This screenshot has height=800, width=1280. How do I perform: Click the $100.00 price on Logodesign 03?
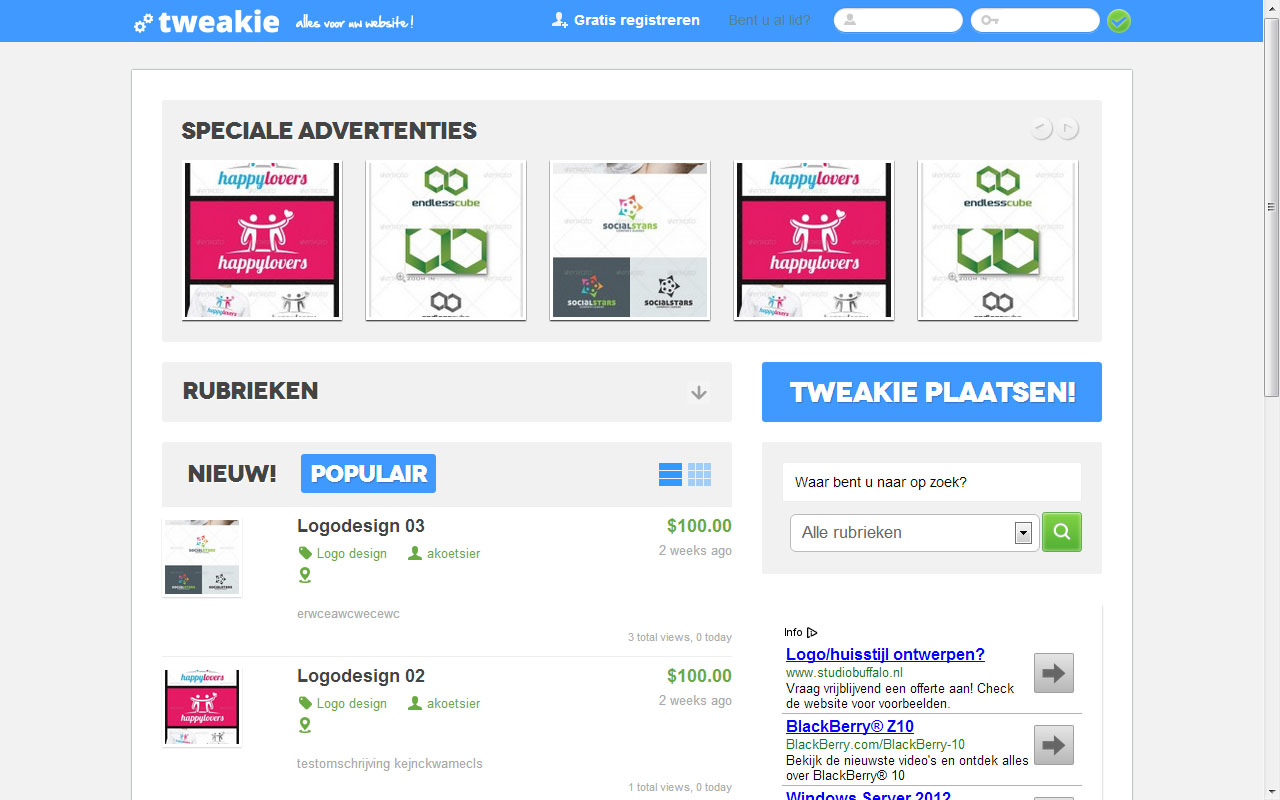[x=699, y=526]
